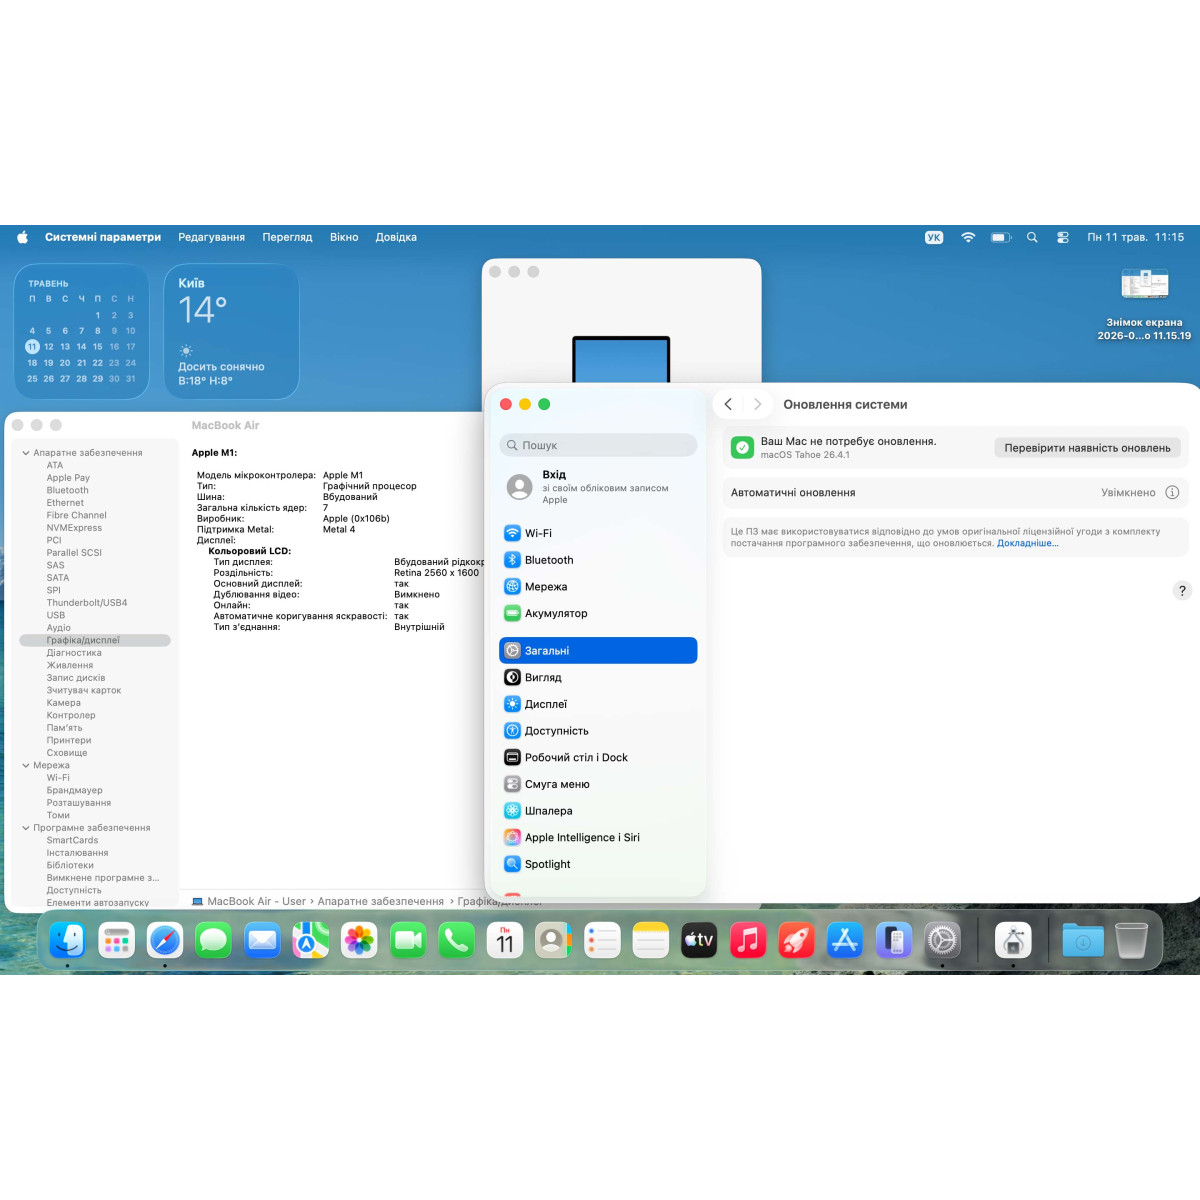Open the Редагування menu
1200x1200 pixels.
coord(211,238)
